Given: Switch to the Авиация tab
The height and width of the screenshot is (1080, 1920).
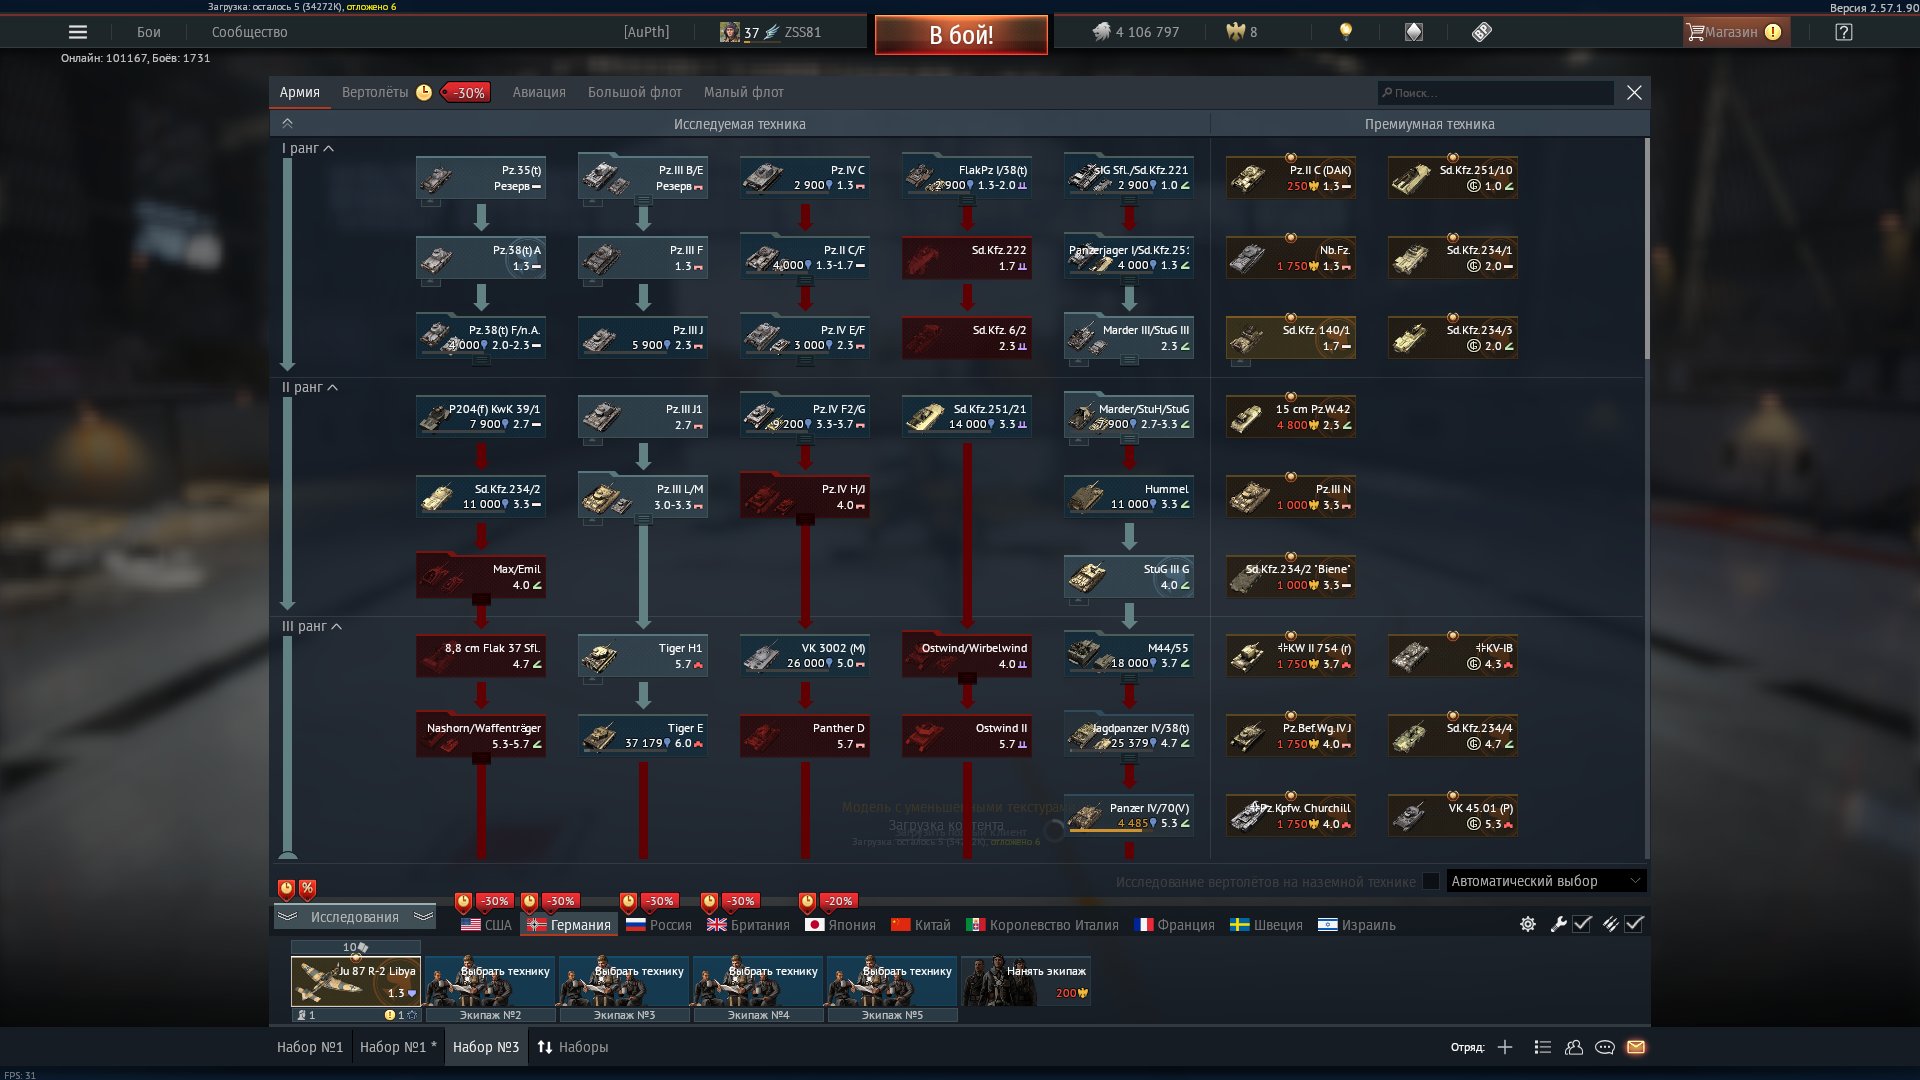Looking at the screenshot, I should click(x=539, y=92).
